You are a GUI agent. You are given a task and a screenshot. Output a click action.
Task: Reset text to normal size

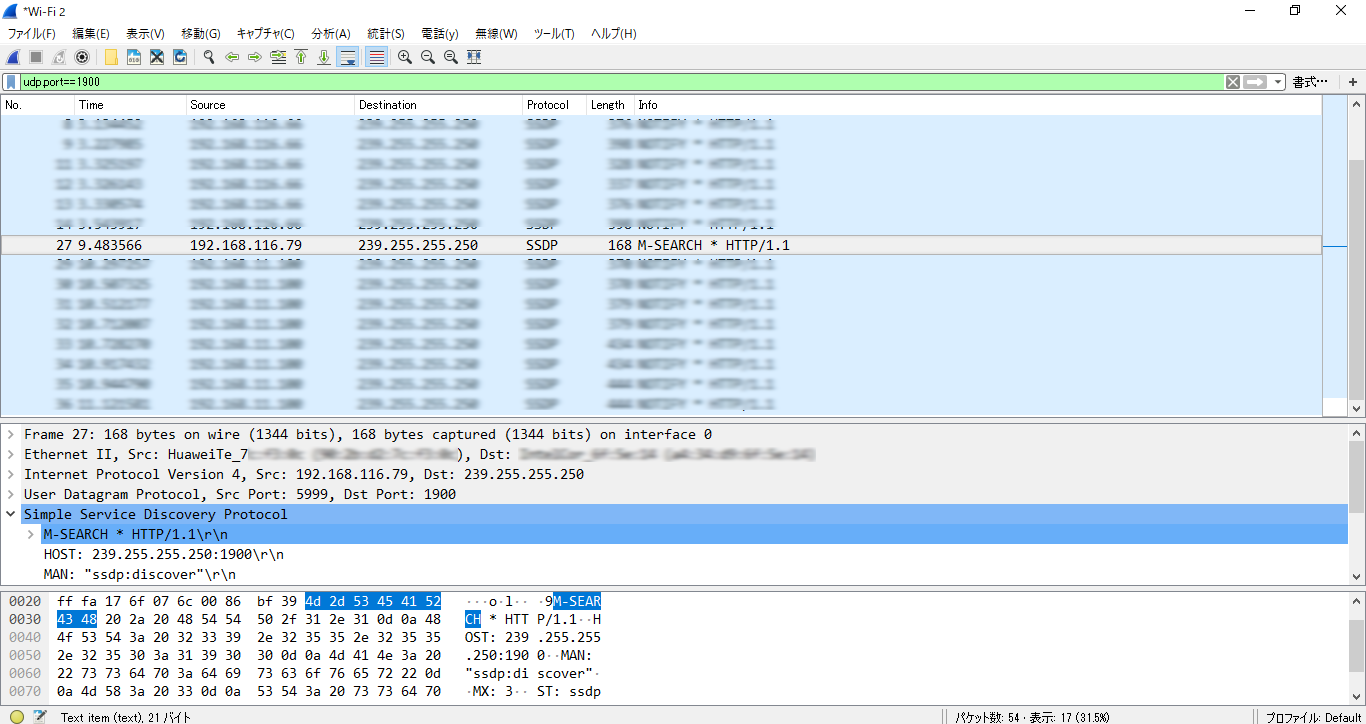coord(451,57)
